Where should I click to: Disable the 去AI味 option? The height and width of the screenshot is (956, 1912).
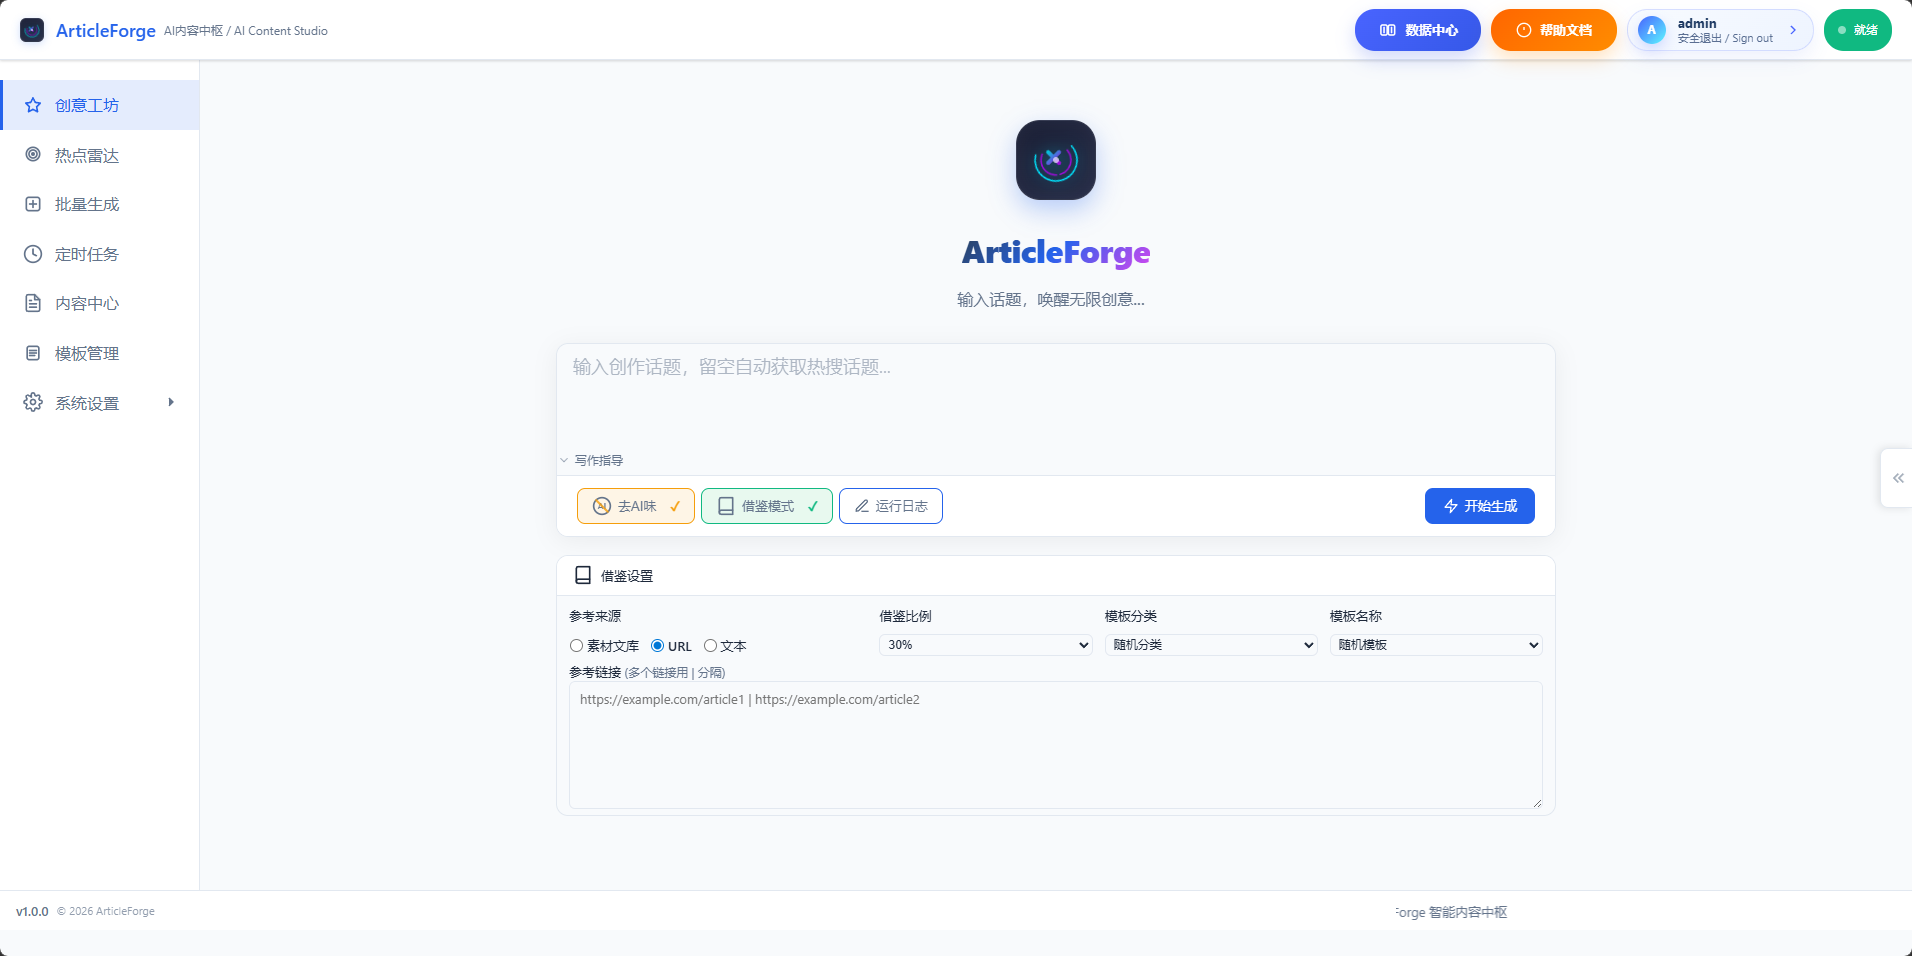635,506
